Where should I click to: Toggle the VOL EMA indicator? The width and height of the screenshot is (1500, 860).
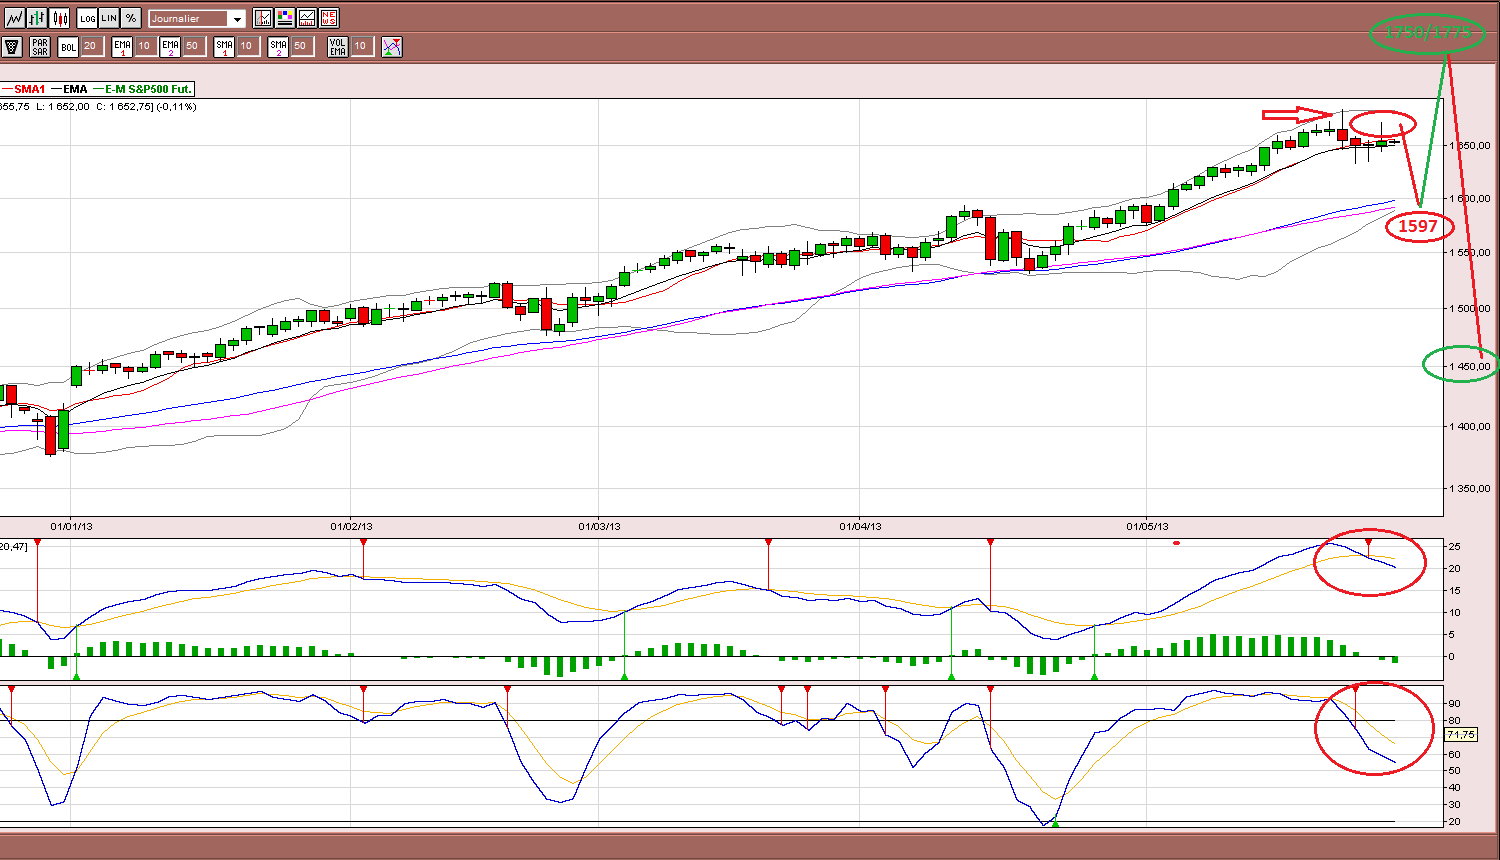(338, 47)
